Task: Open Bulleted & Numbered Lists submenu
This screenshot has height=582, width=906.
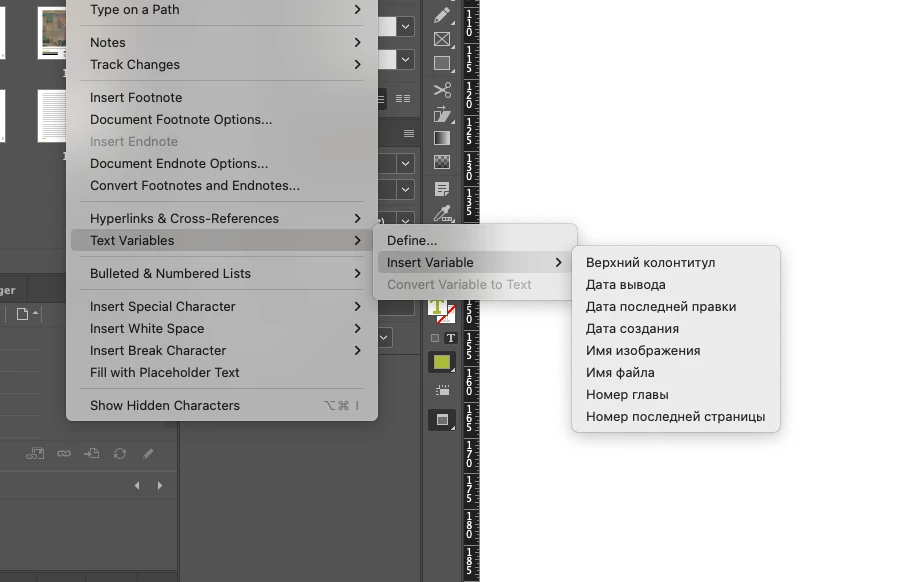Action: [222, 273]
